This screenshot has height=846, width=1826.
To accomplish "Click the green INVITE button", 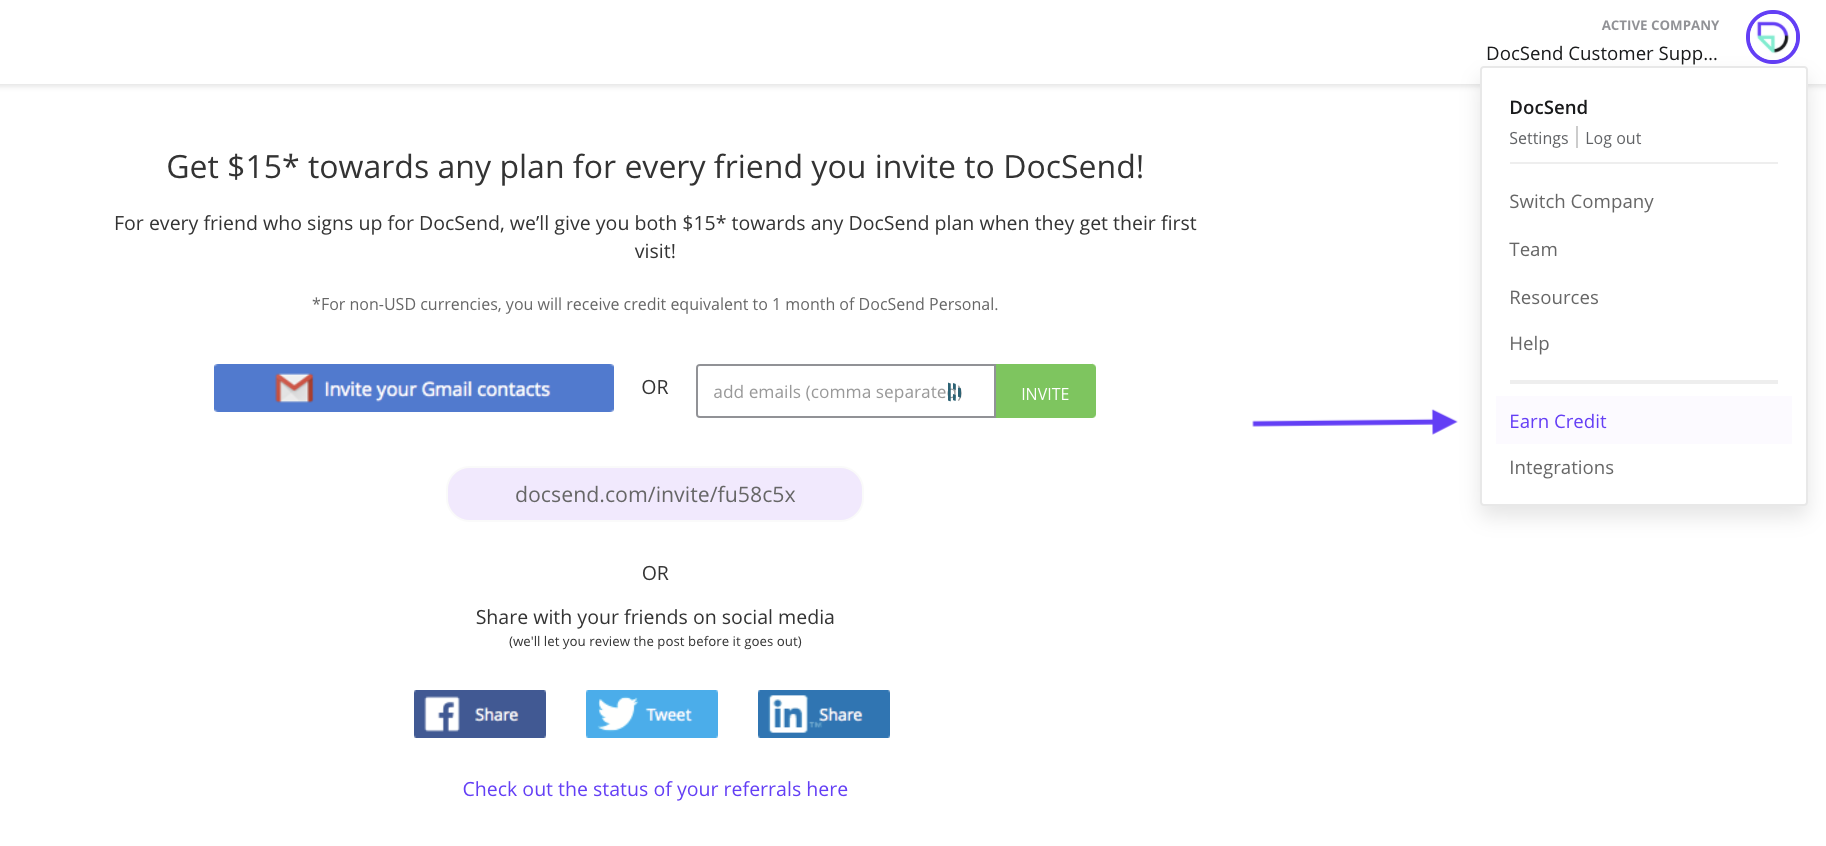I will pos(1045,391).
